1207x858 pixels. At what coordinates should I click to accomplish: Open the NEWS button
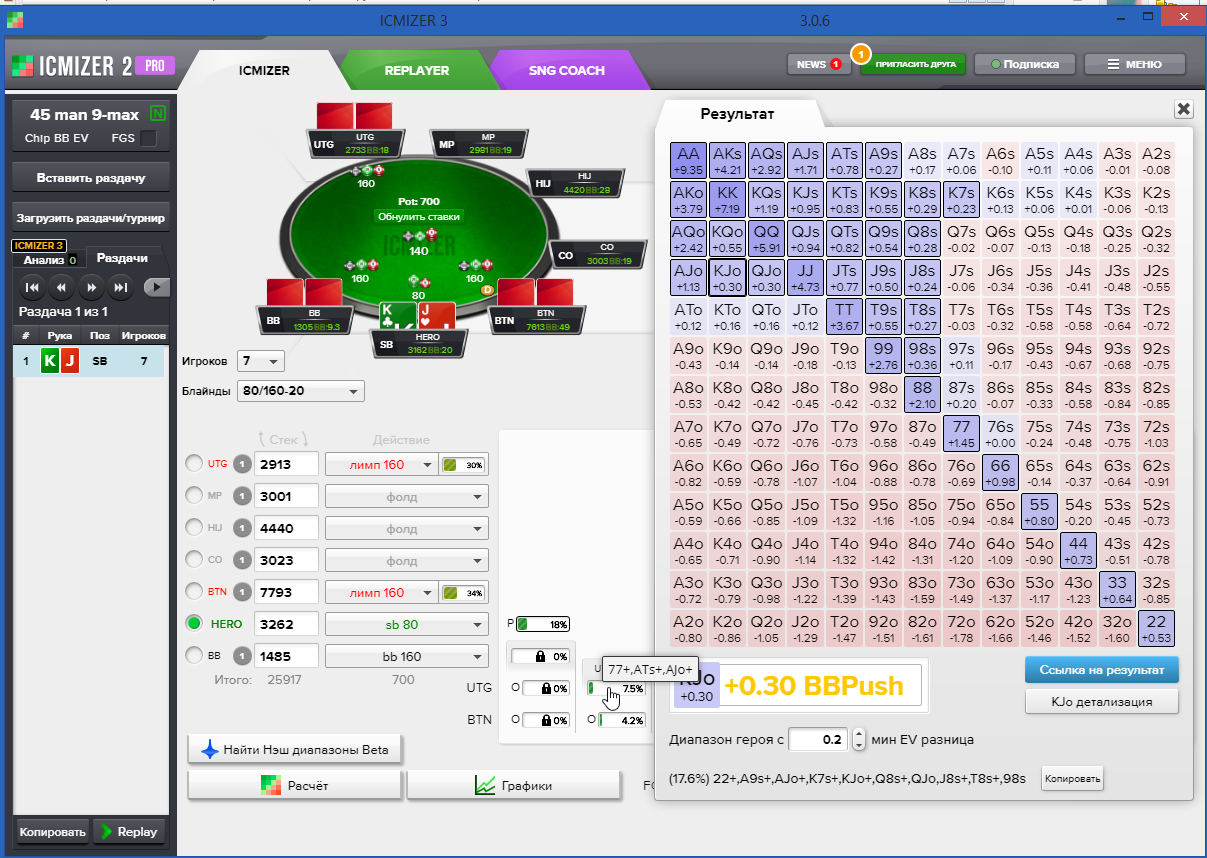820,64
